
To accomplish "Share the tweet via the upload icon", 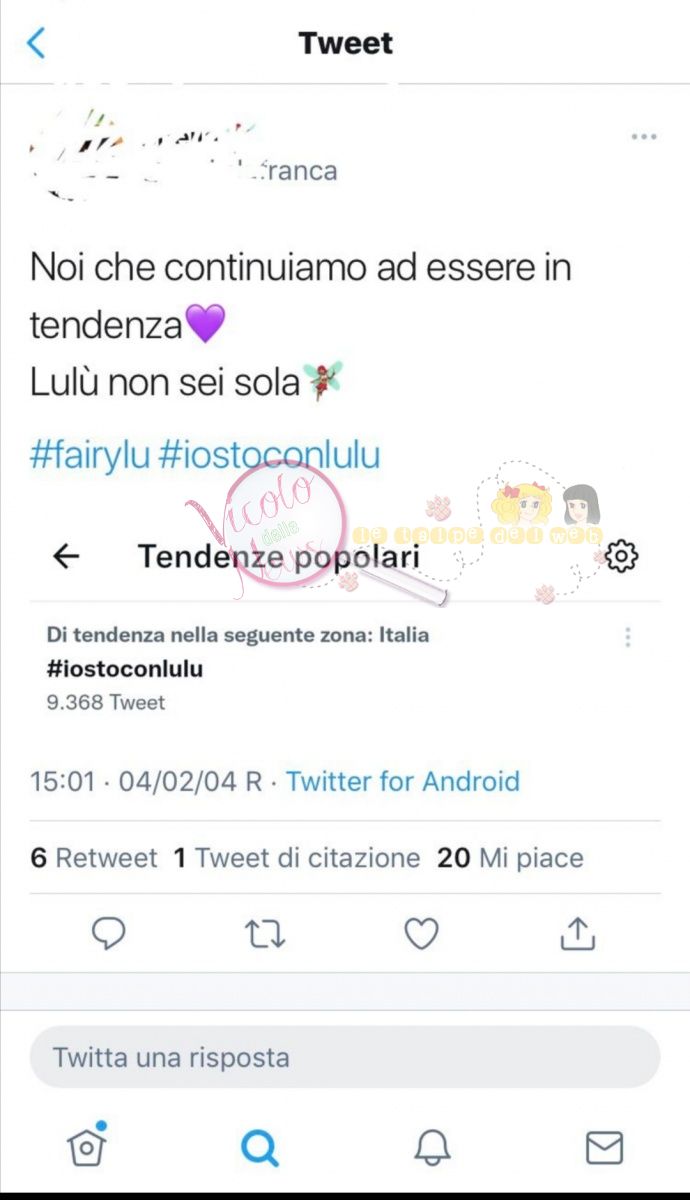I will (x=577, y=932).
